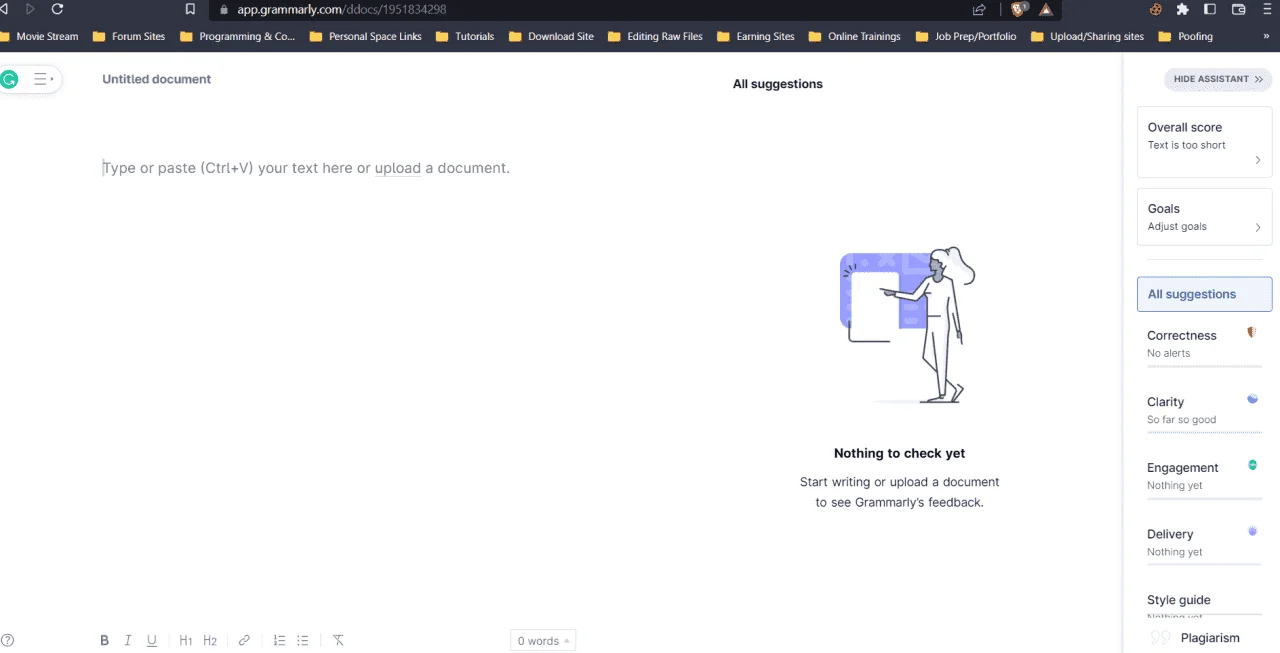Open the Forum Sites bookmarks folder
Screen dimensions: 1280x653
(x=129, y=36)
